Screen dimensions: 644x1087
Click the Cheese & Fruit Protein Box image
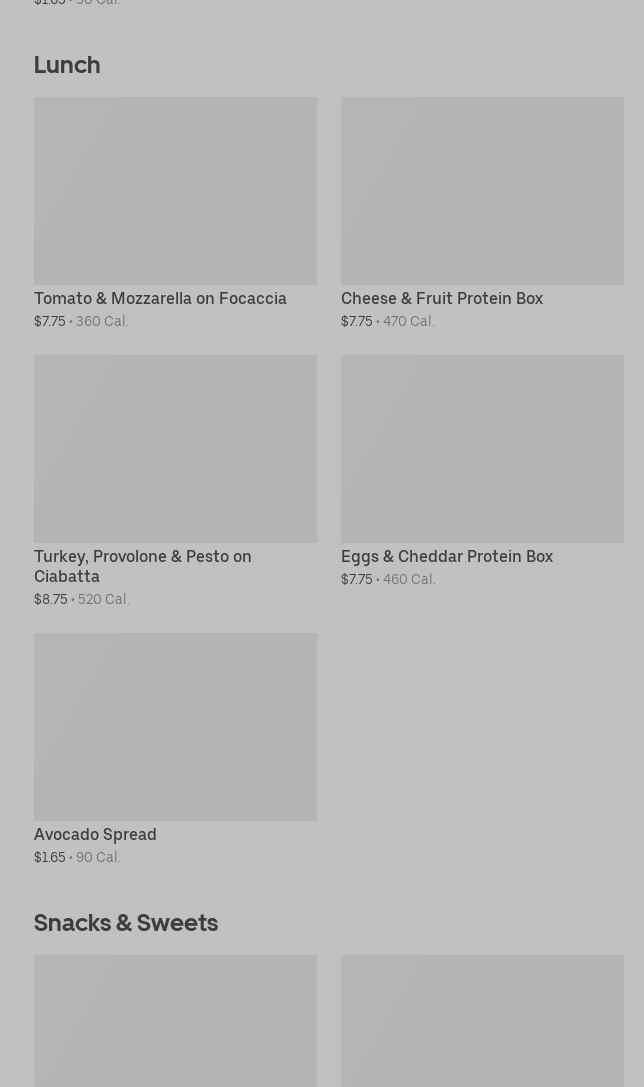[482, 190]
